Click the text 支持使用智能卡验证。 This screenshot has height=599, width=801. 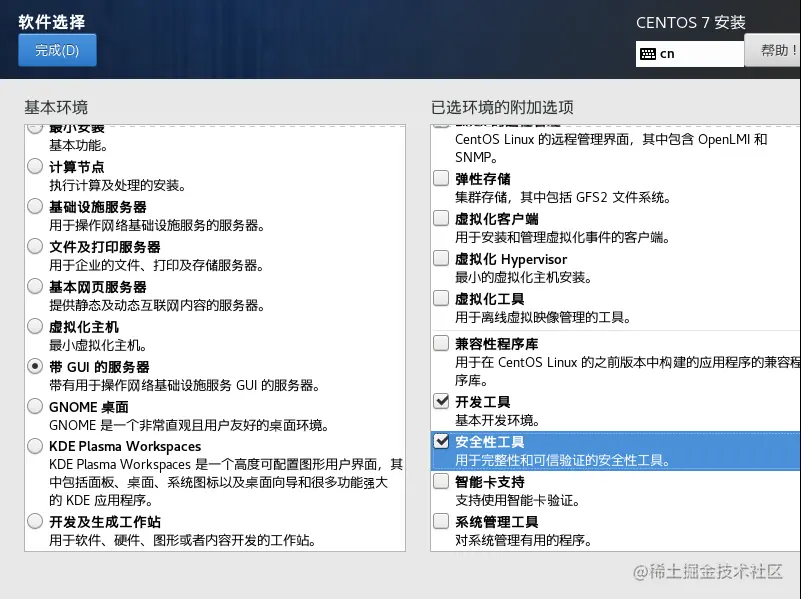(517, 501)
